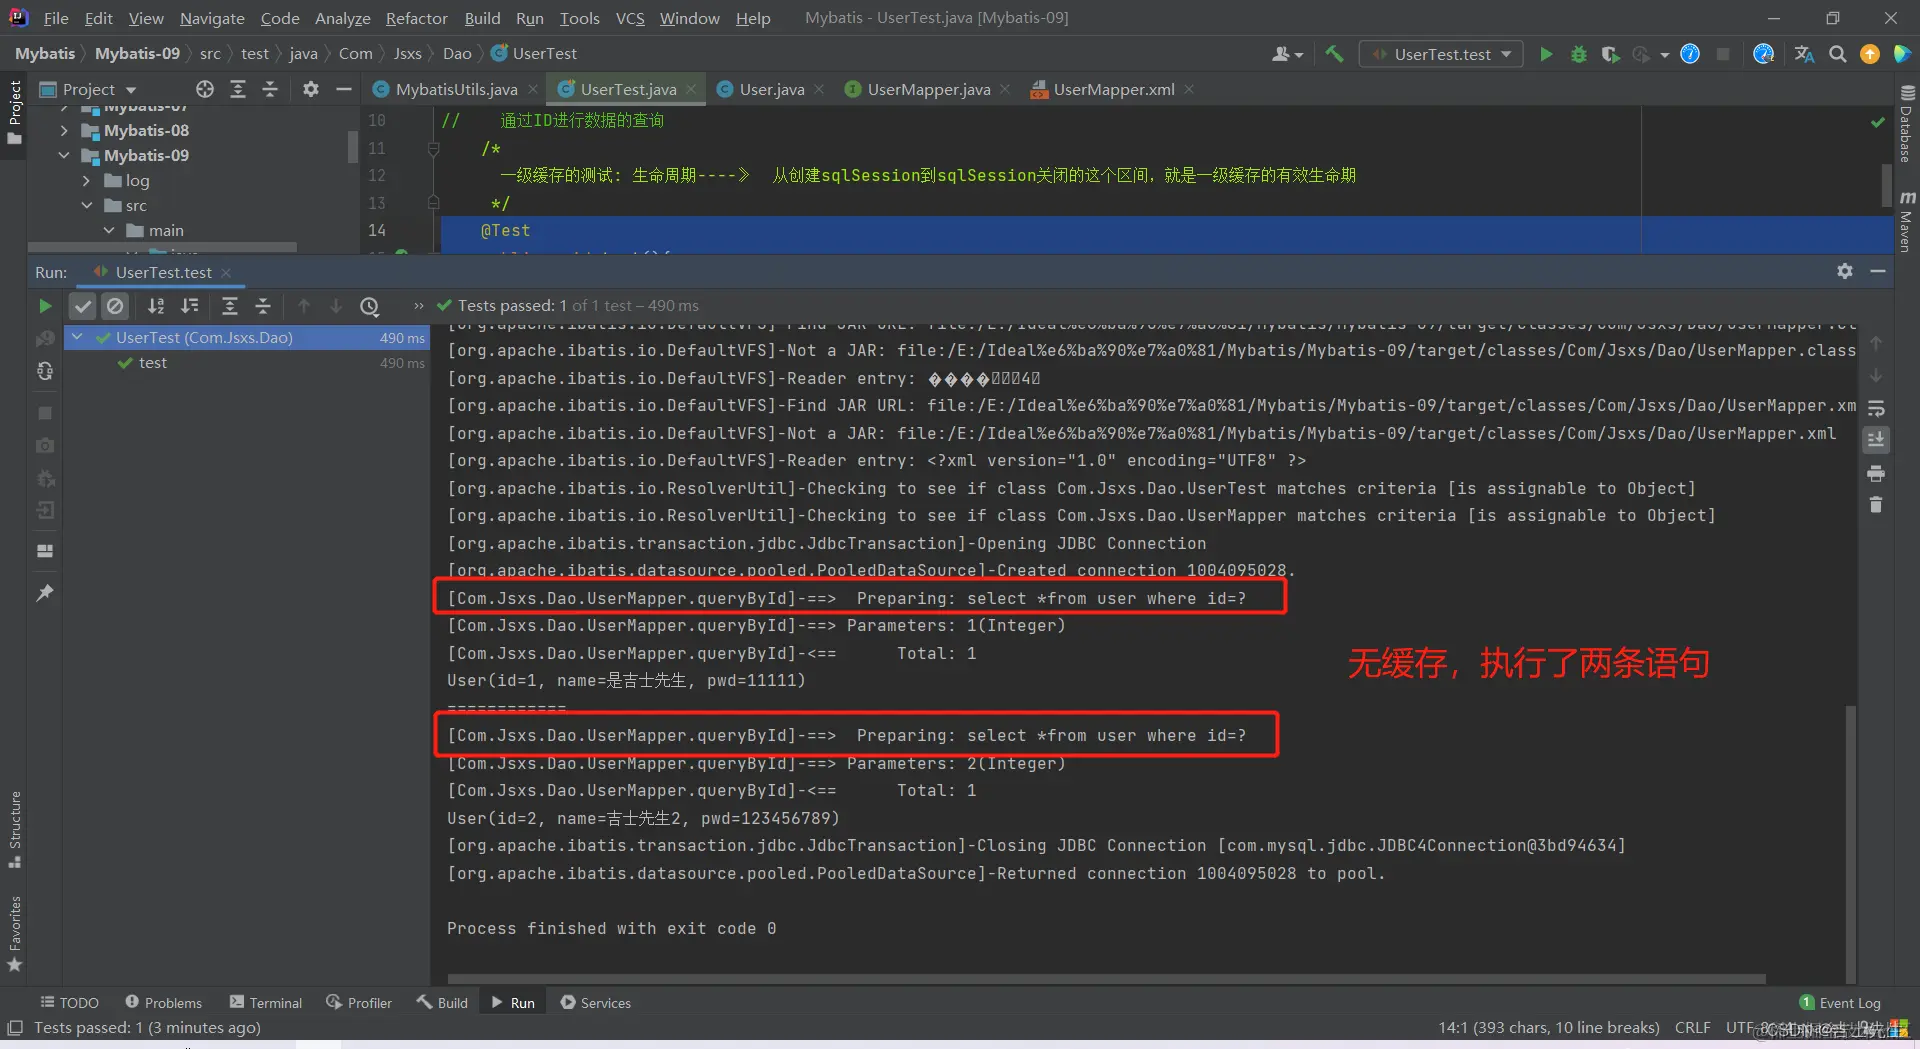Run with coverage shield icon
Screen dimensions: 1920x1049
[1609, 54]
